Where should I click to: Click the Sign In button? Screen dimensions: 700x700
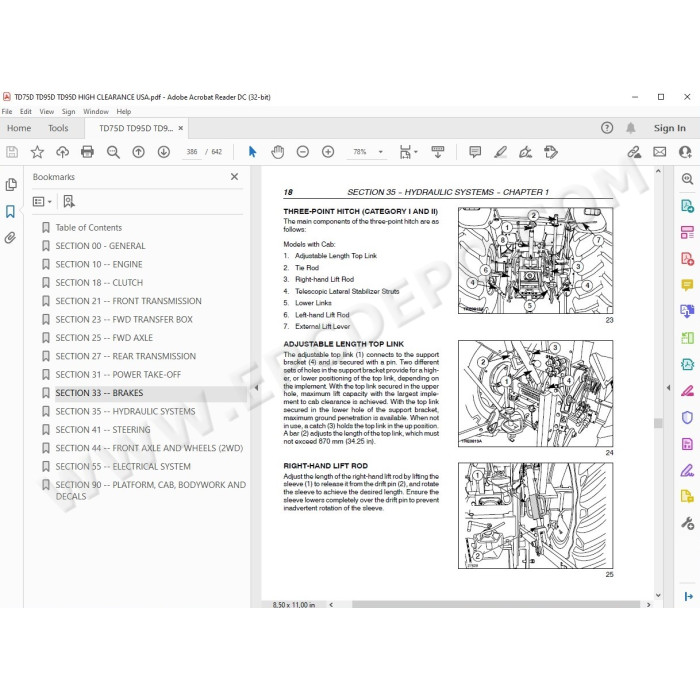click(670, 128)
